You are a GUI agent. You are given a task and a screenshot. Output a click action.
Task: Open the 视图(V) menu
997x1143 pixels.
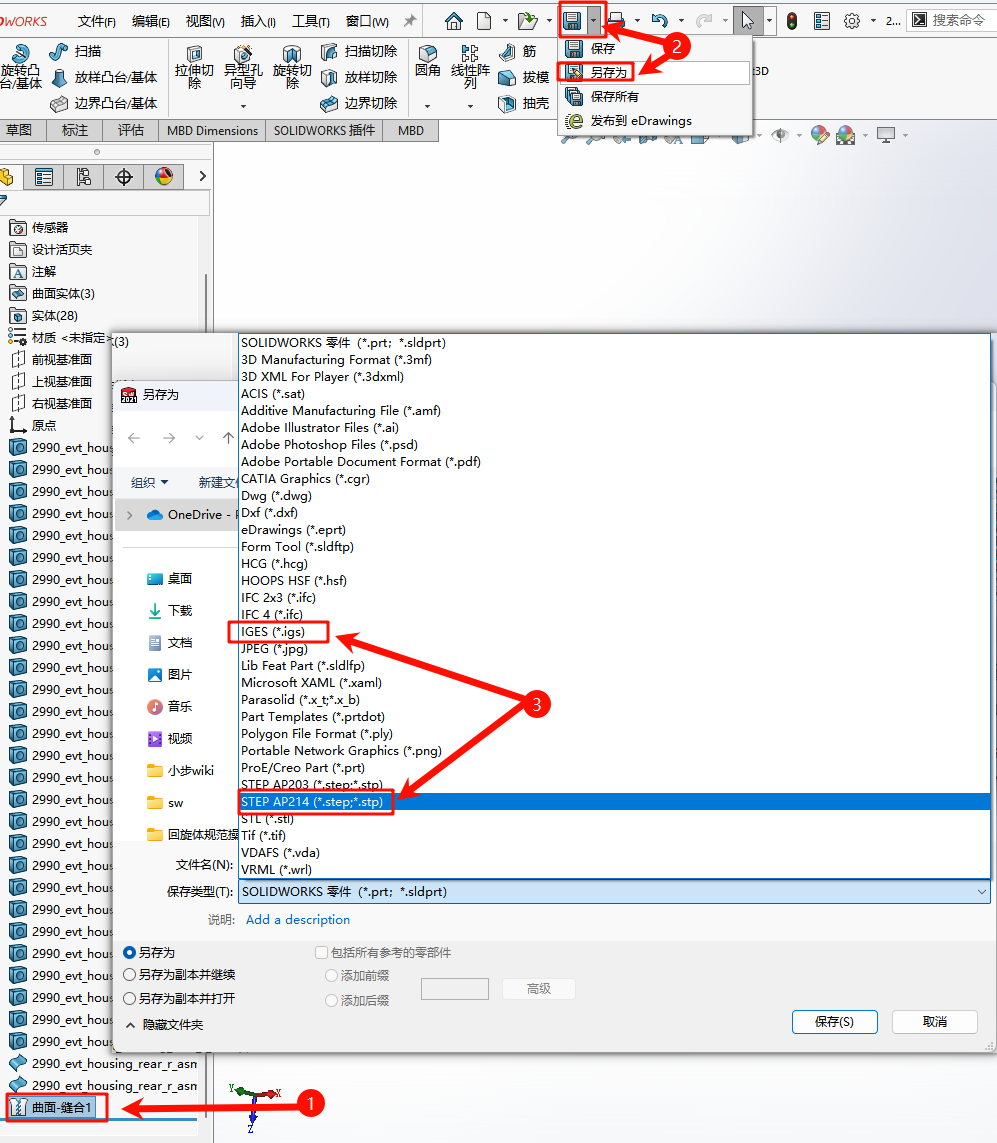[x=205, y=22]
